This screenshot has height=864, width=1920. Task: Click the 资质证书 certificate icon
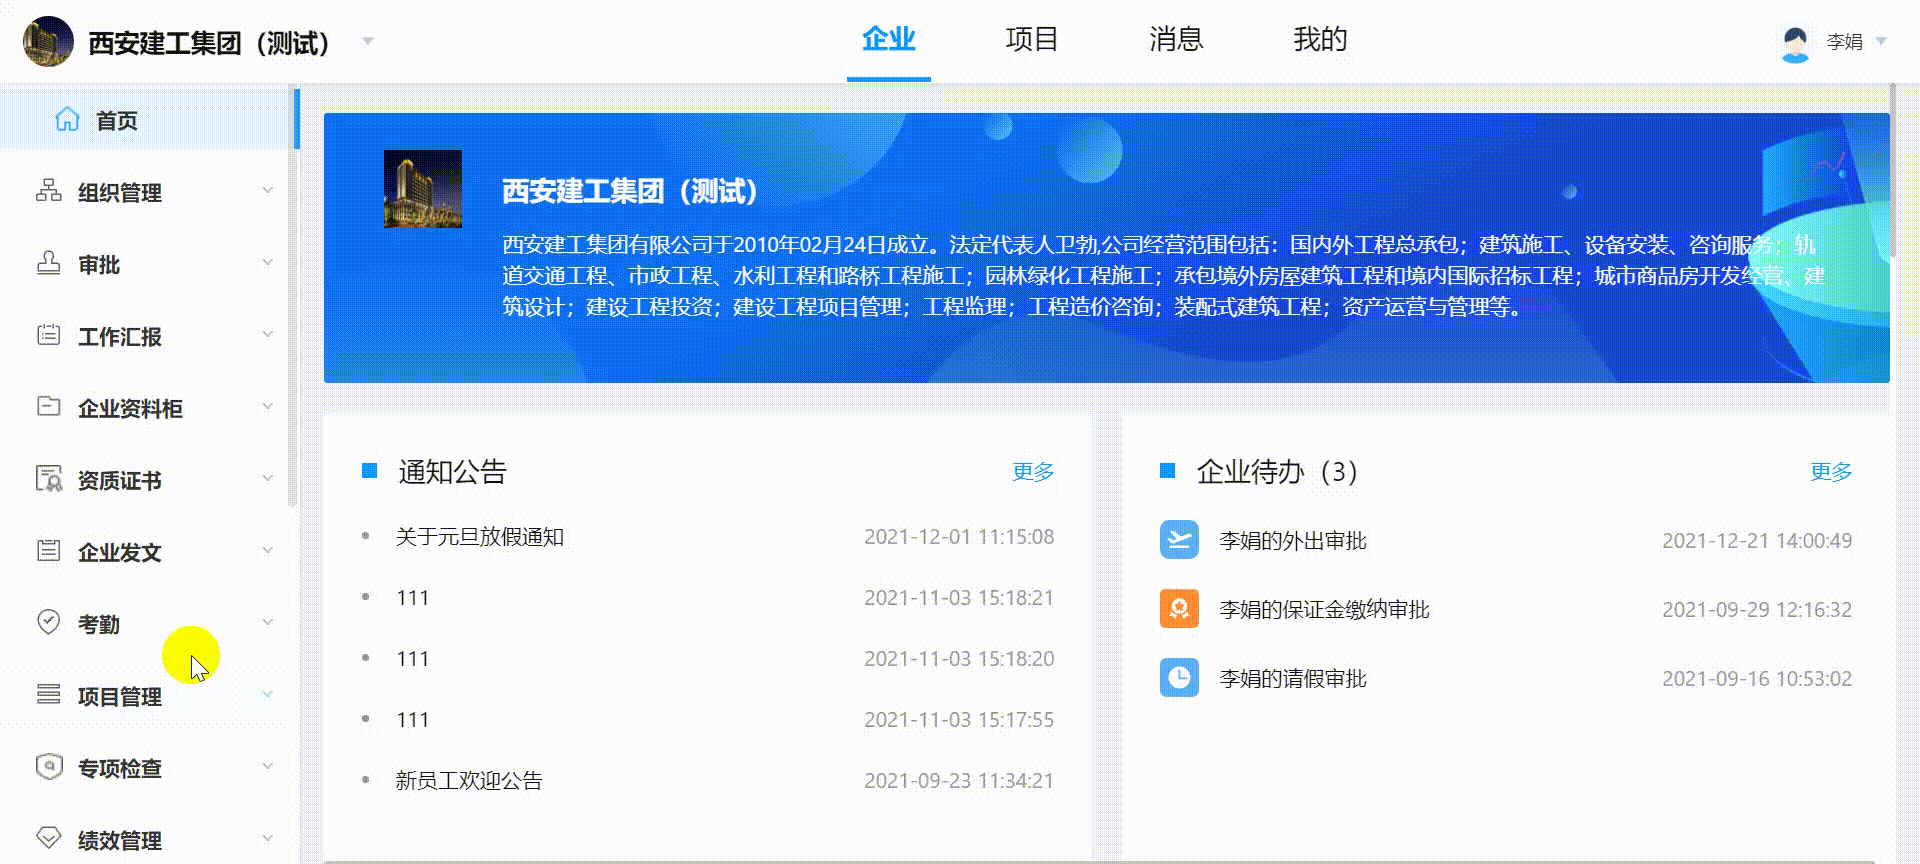48,478
